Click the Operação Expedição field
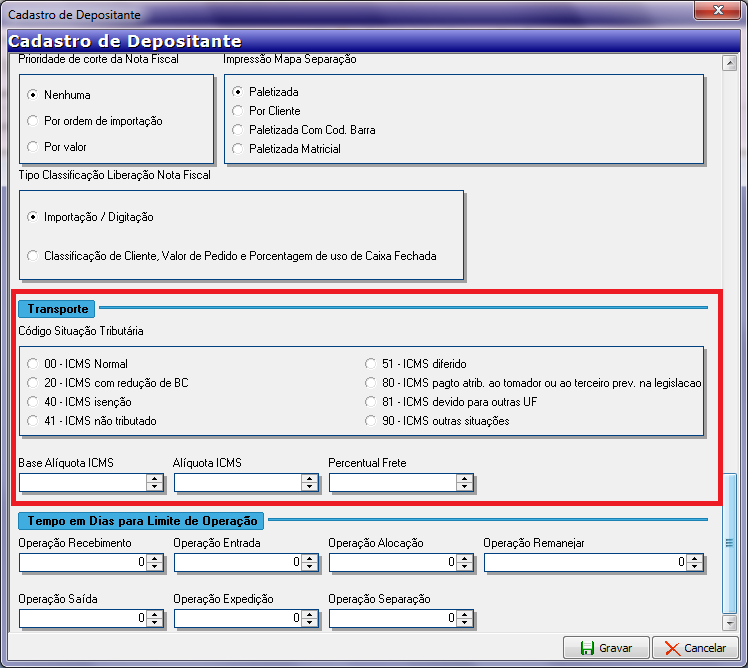748x668 pixels. (x=238, y=618)
